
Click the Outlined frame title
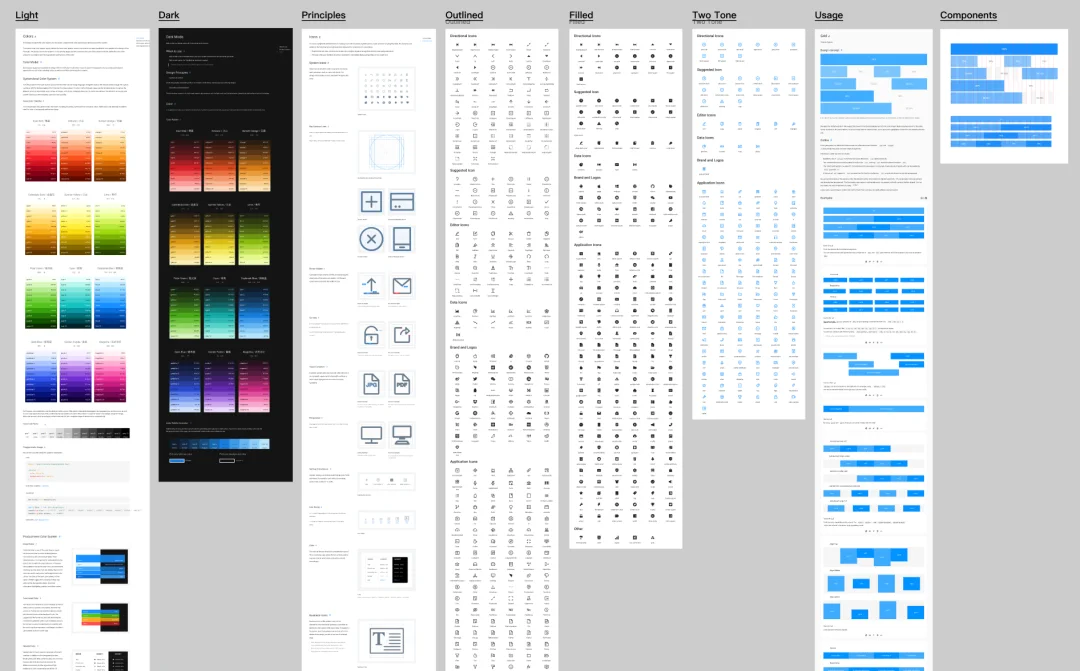point(464,15)
